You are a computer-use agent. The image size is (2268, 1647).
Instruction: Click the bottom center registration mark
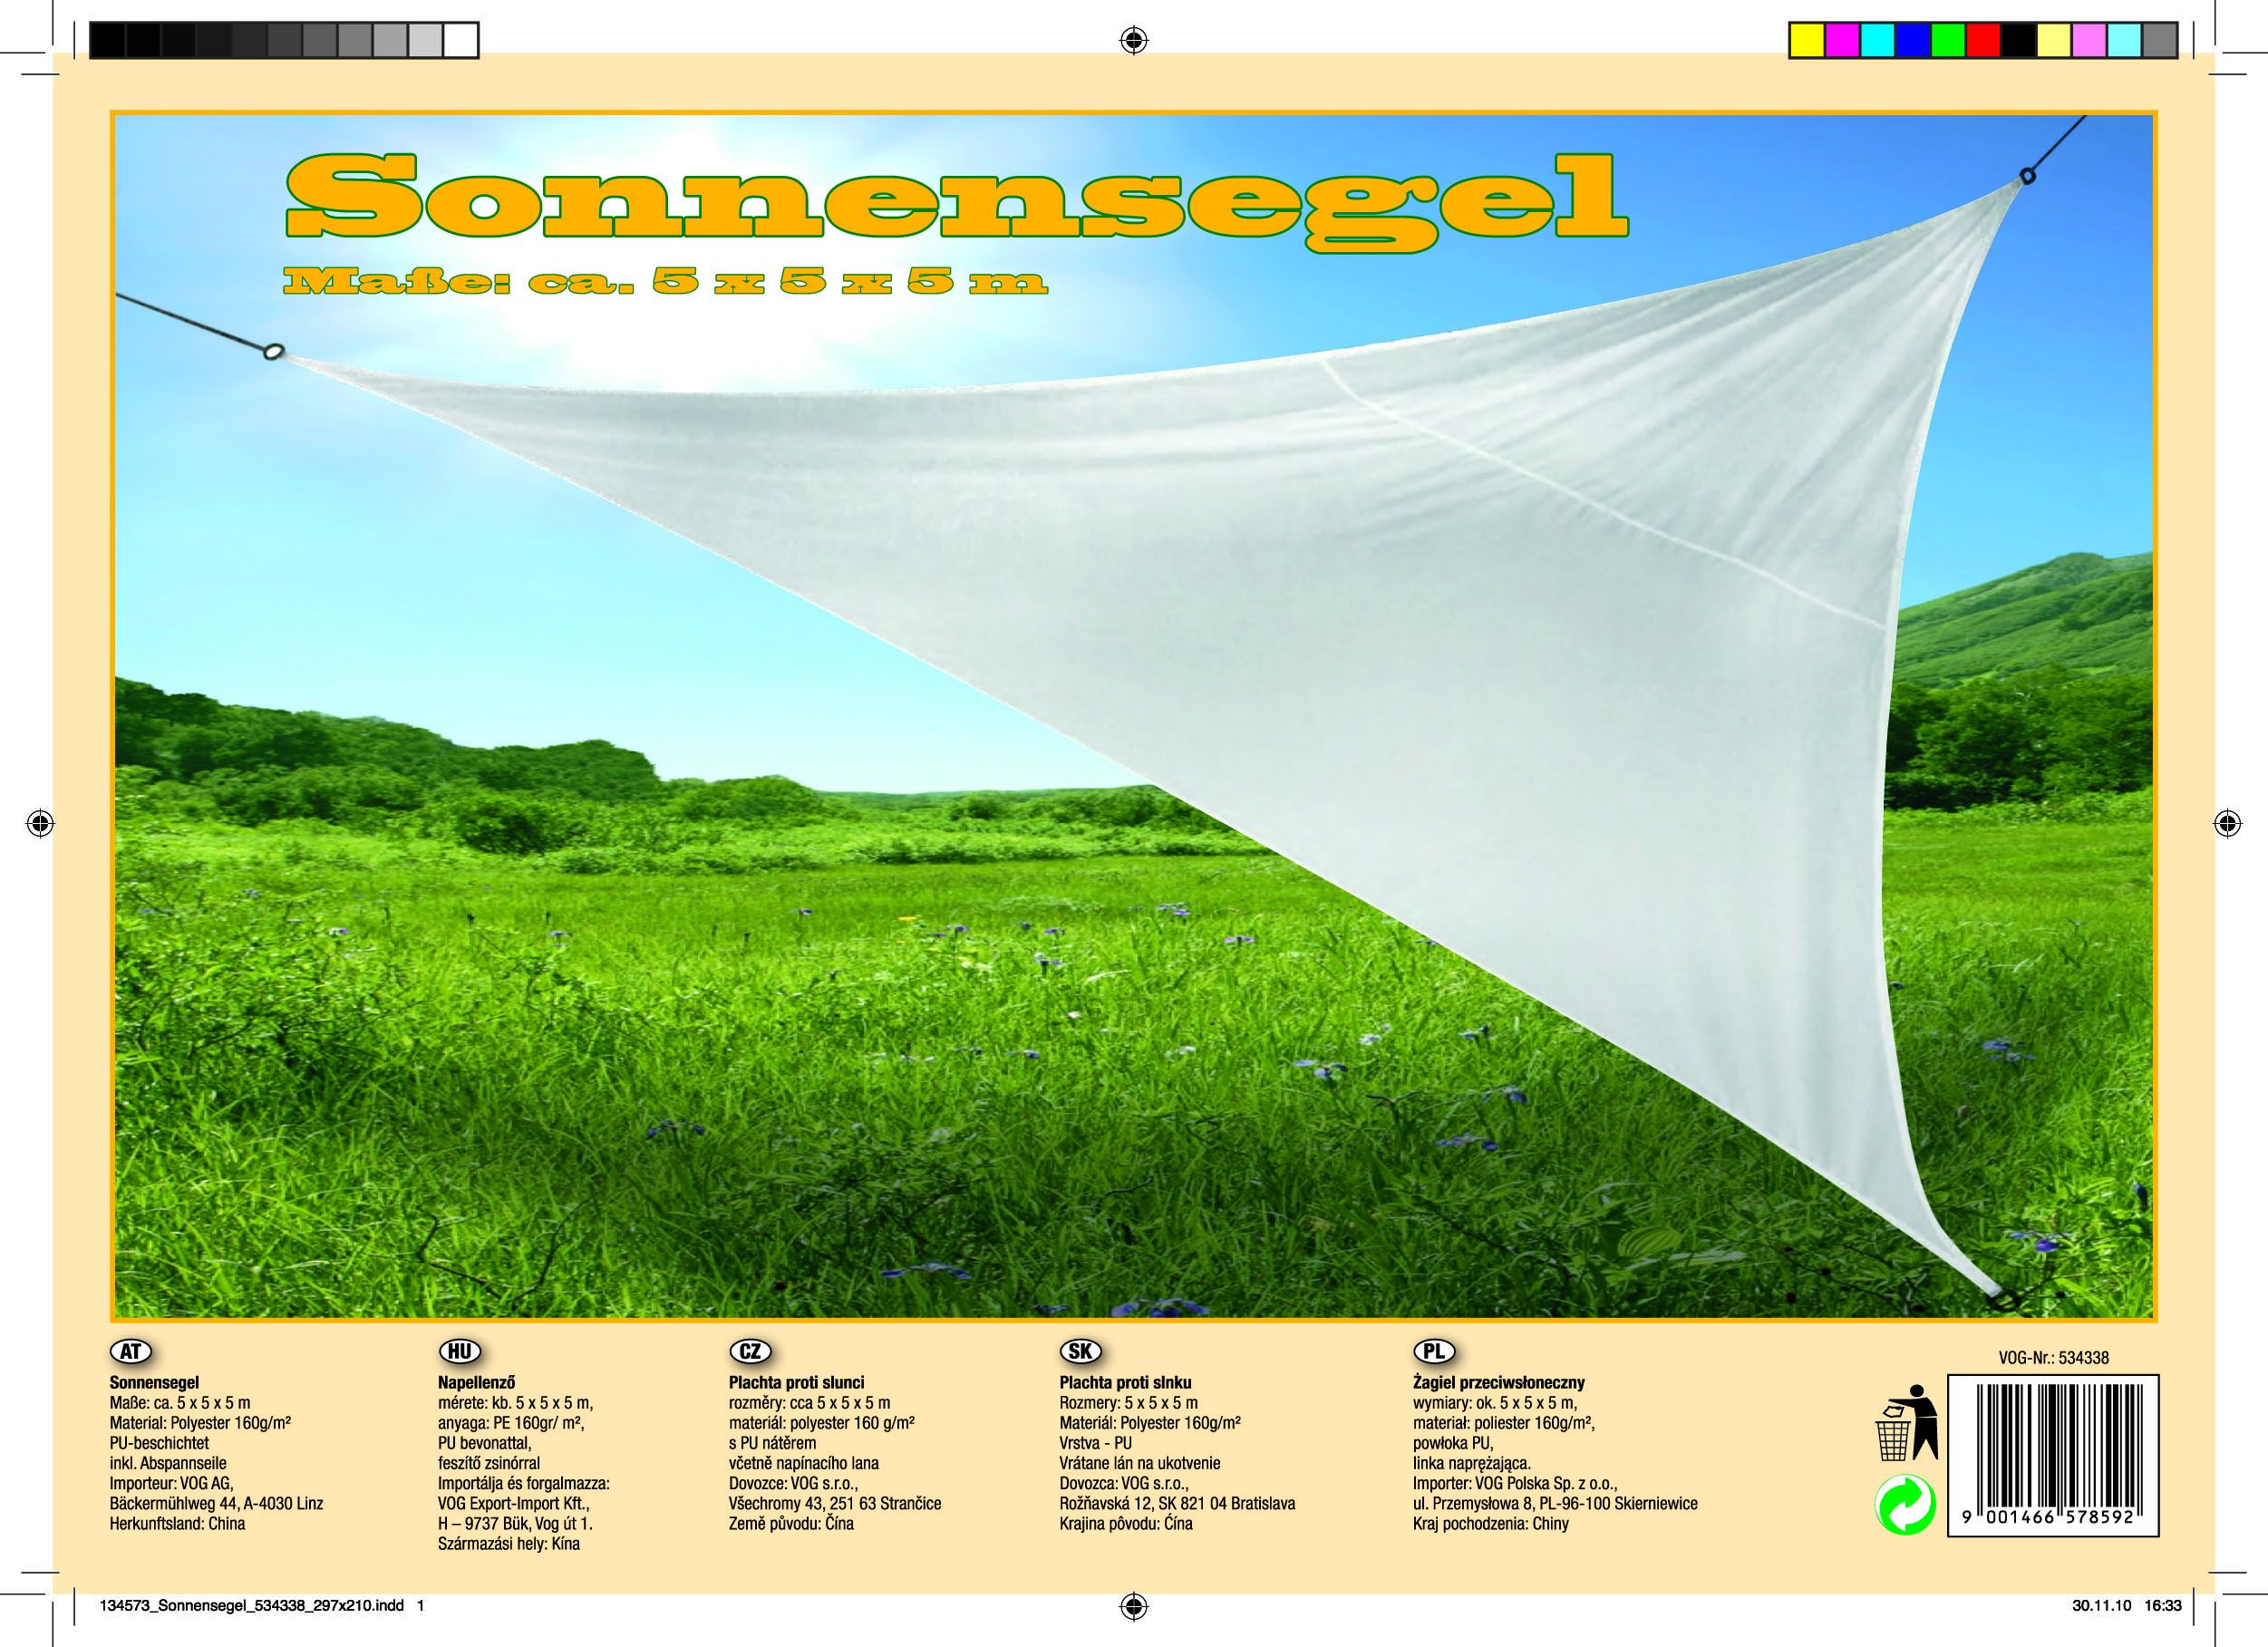(x=1133, y=1606)
